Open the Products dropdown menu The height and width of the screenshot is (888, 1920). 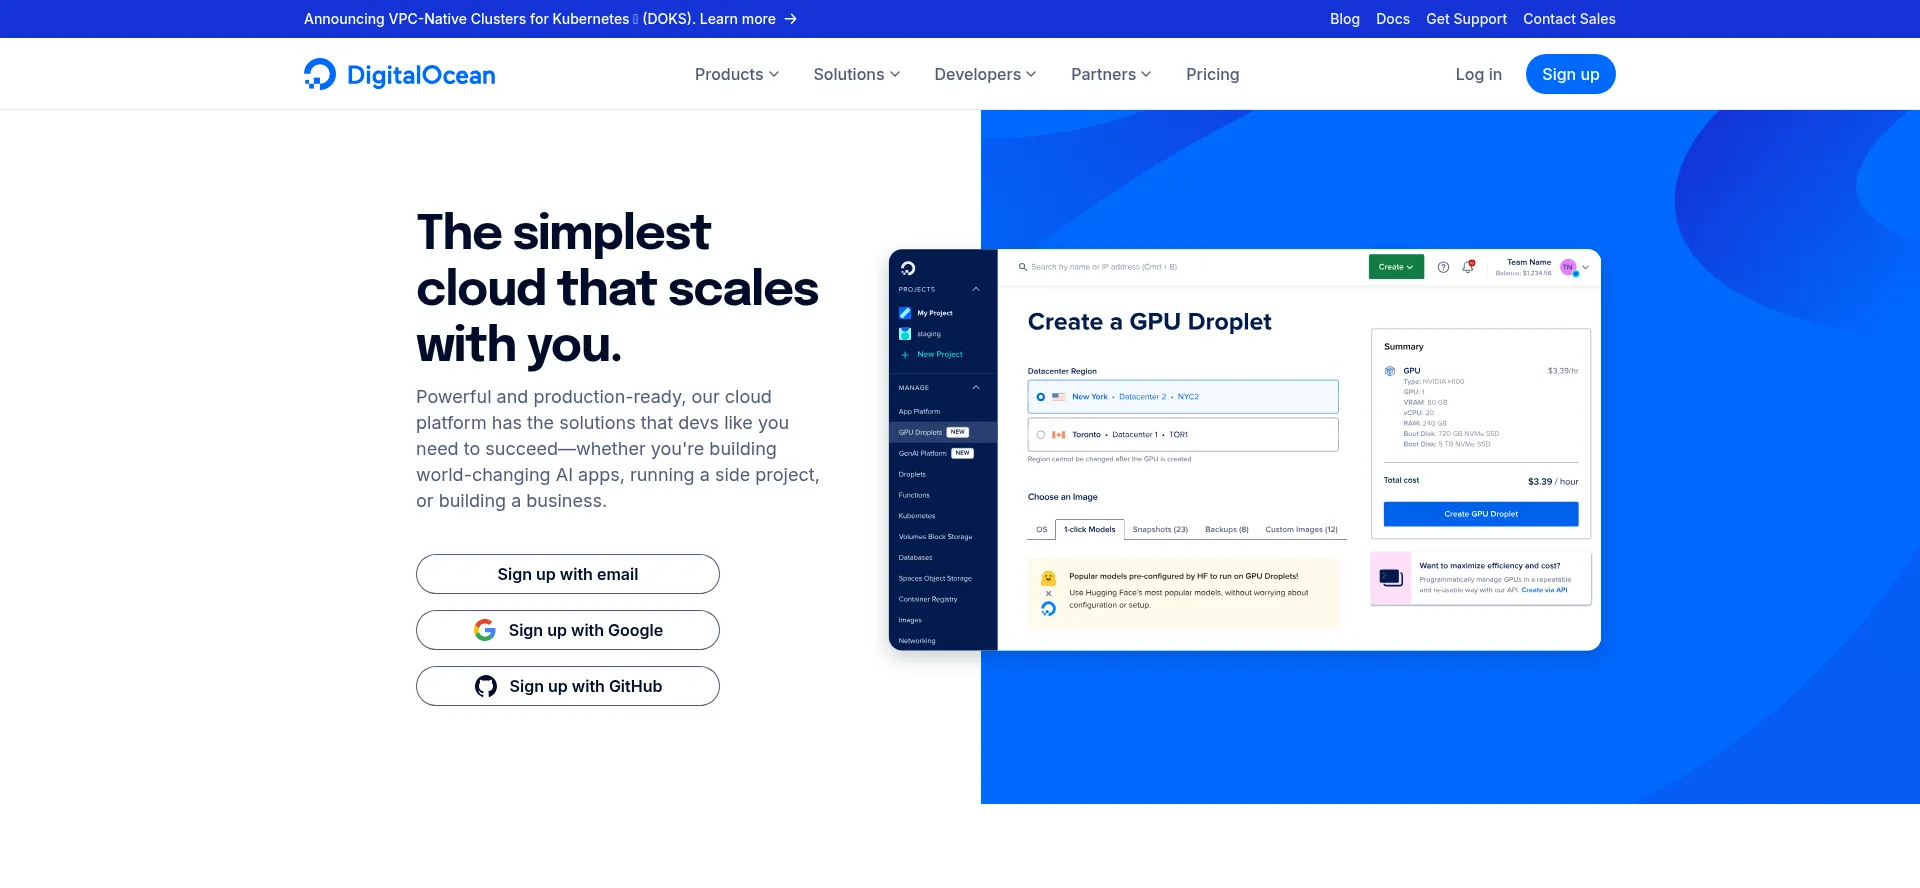coord(737,74)
